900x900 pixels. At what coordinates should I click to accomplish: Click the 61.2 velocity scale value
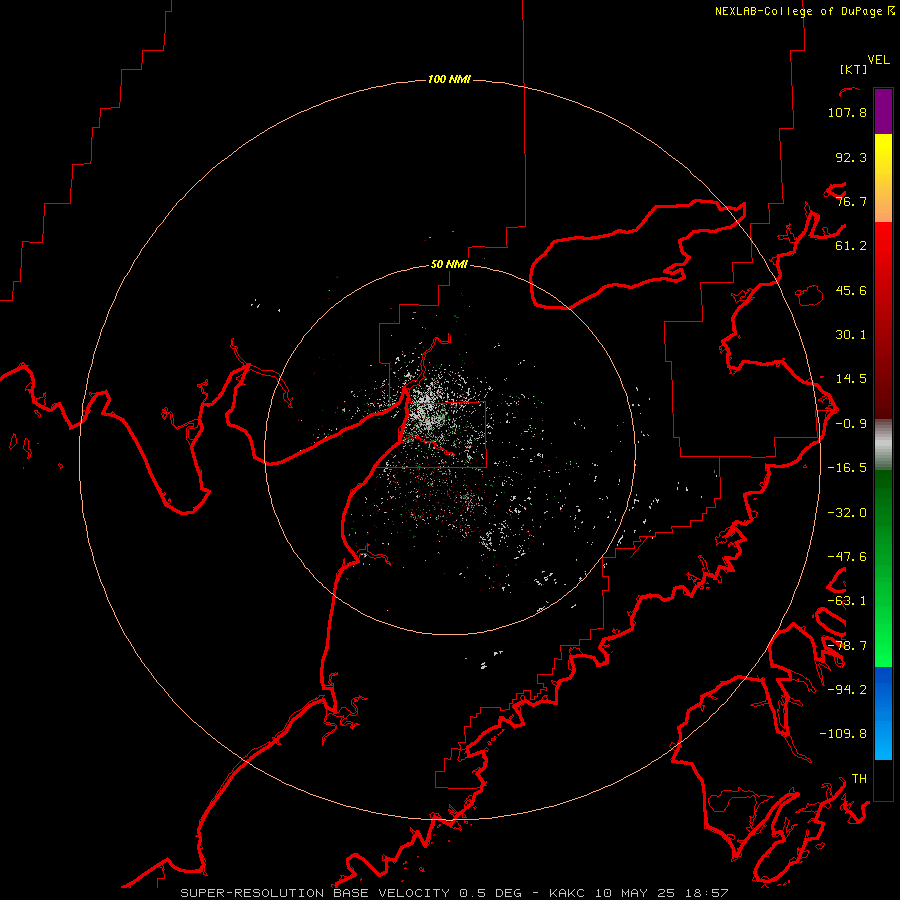851,246
